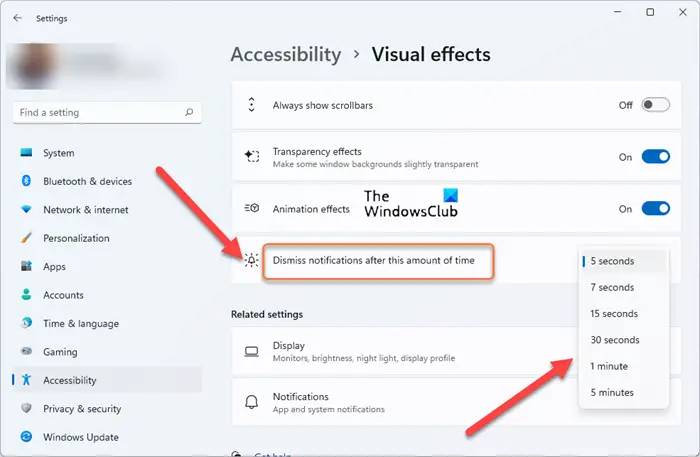Turn off Transparency effects toggle
Screen dimensions: 700x457
[655, 157]
